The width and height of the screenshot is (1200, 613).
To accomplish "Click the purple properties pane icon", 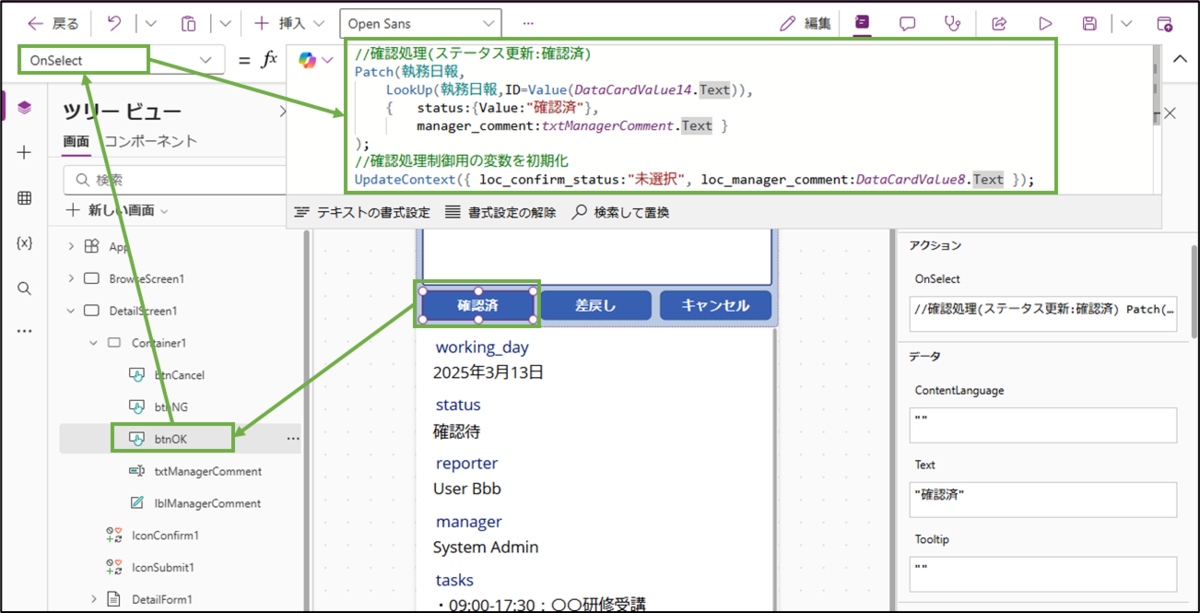I will pos(862,23).
